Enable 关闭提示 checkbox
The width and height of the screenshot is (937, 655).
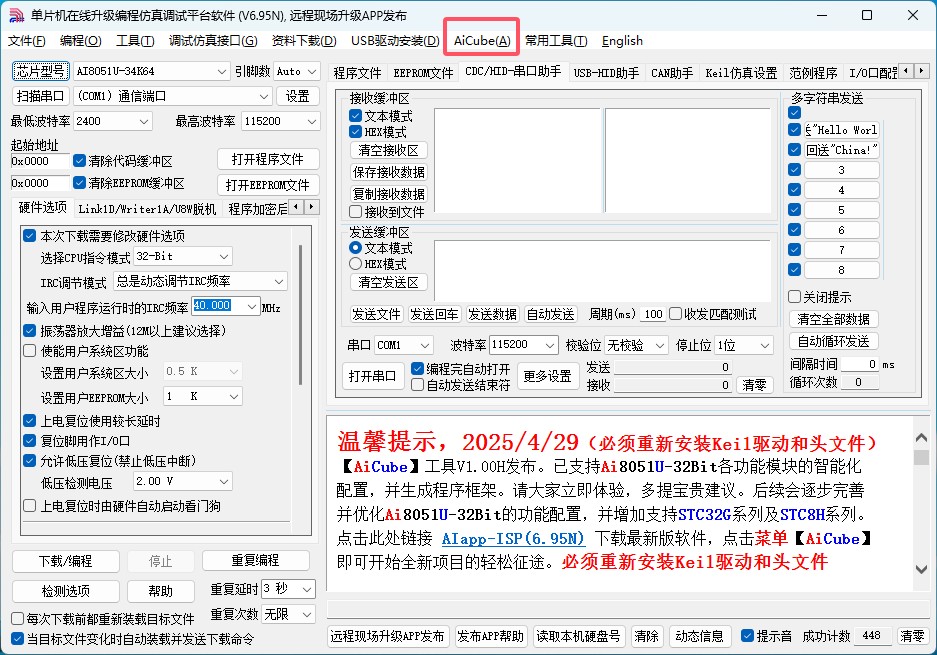pyautogui.click(x=794, y=296)
